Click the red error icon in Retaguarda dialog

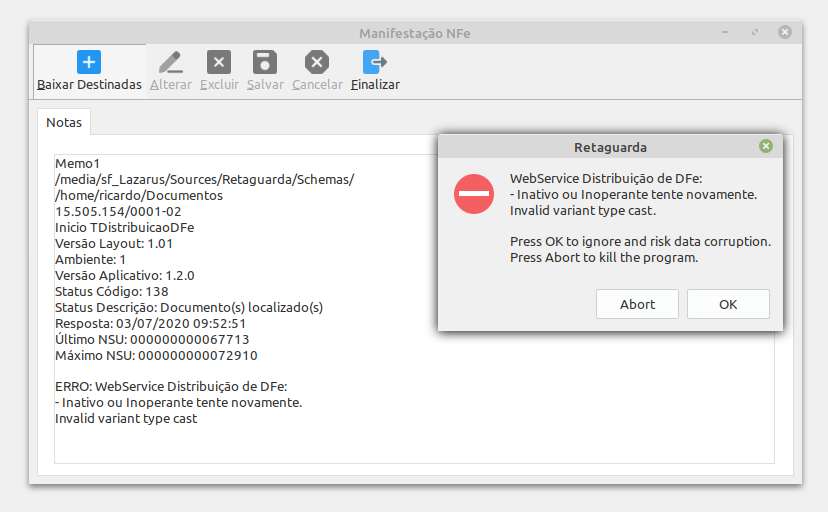(474, 194)
